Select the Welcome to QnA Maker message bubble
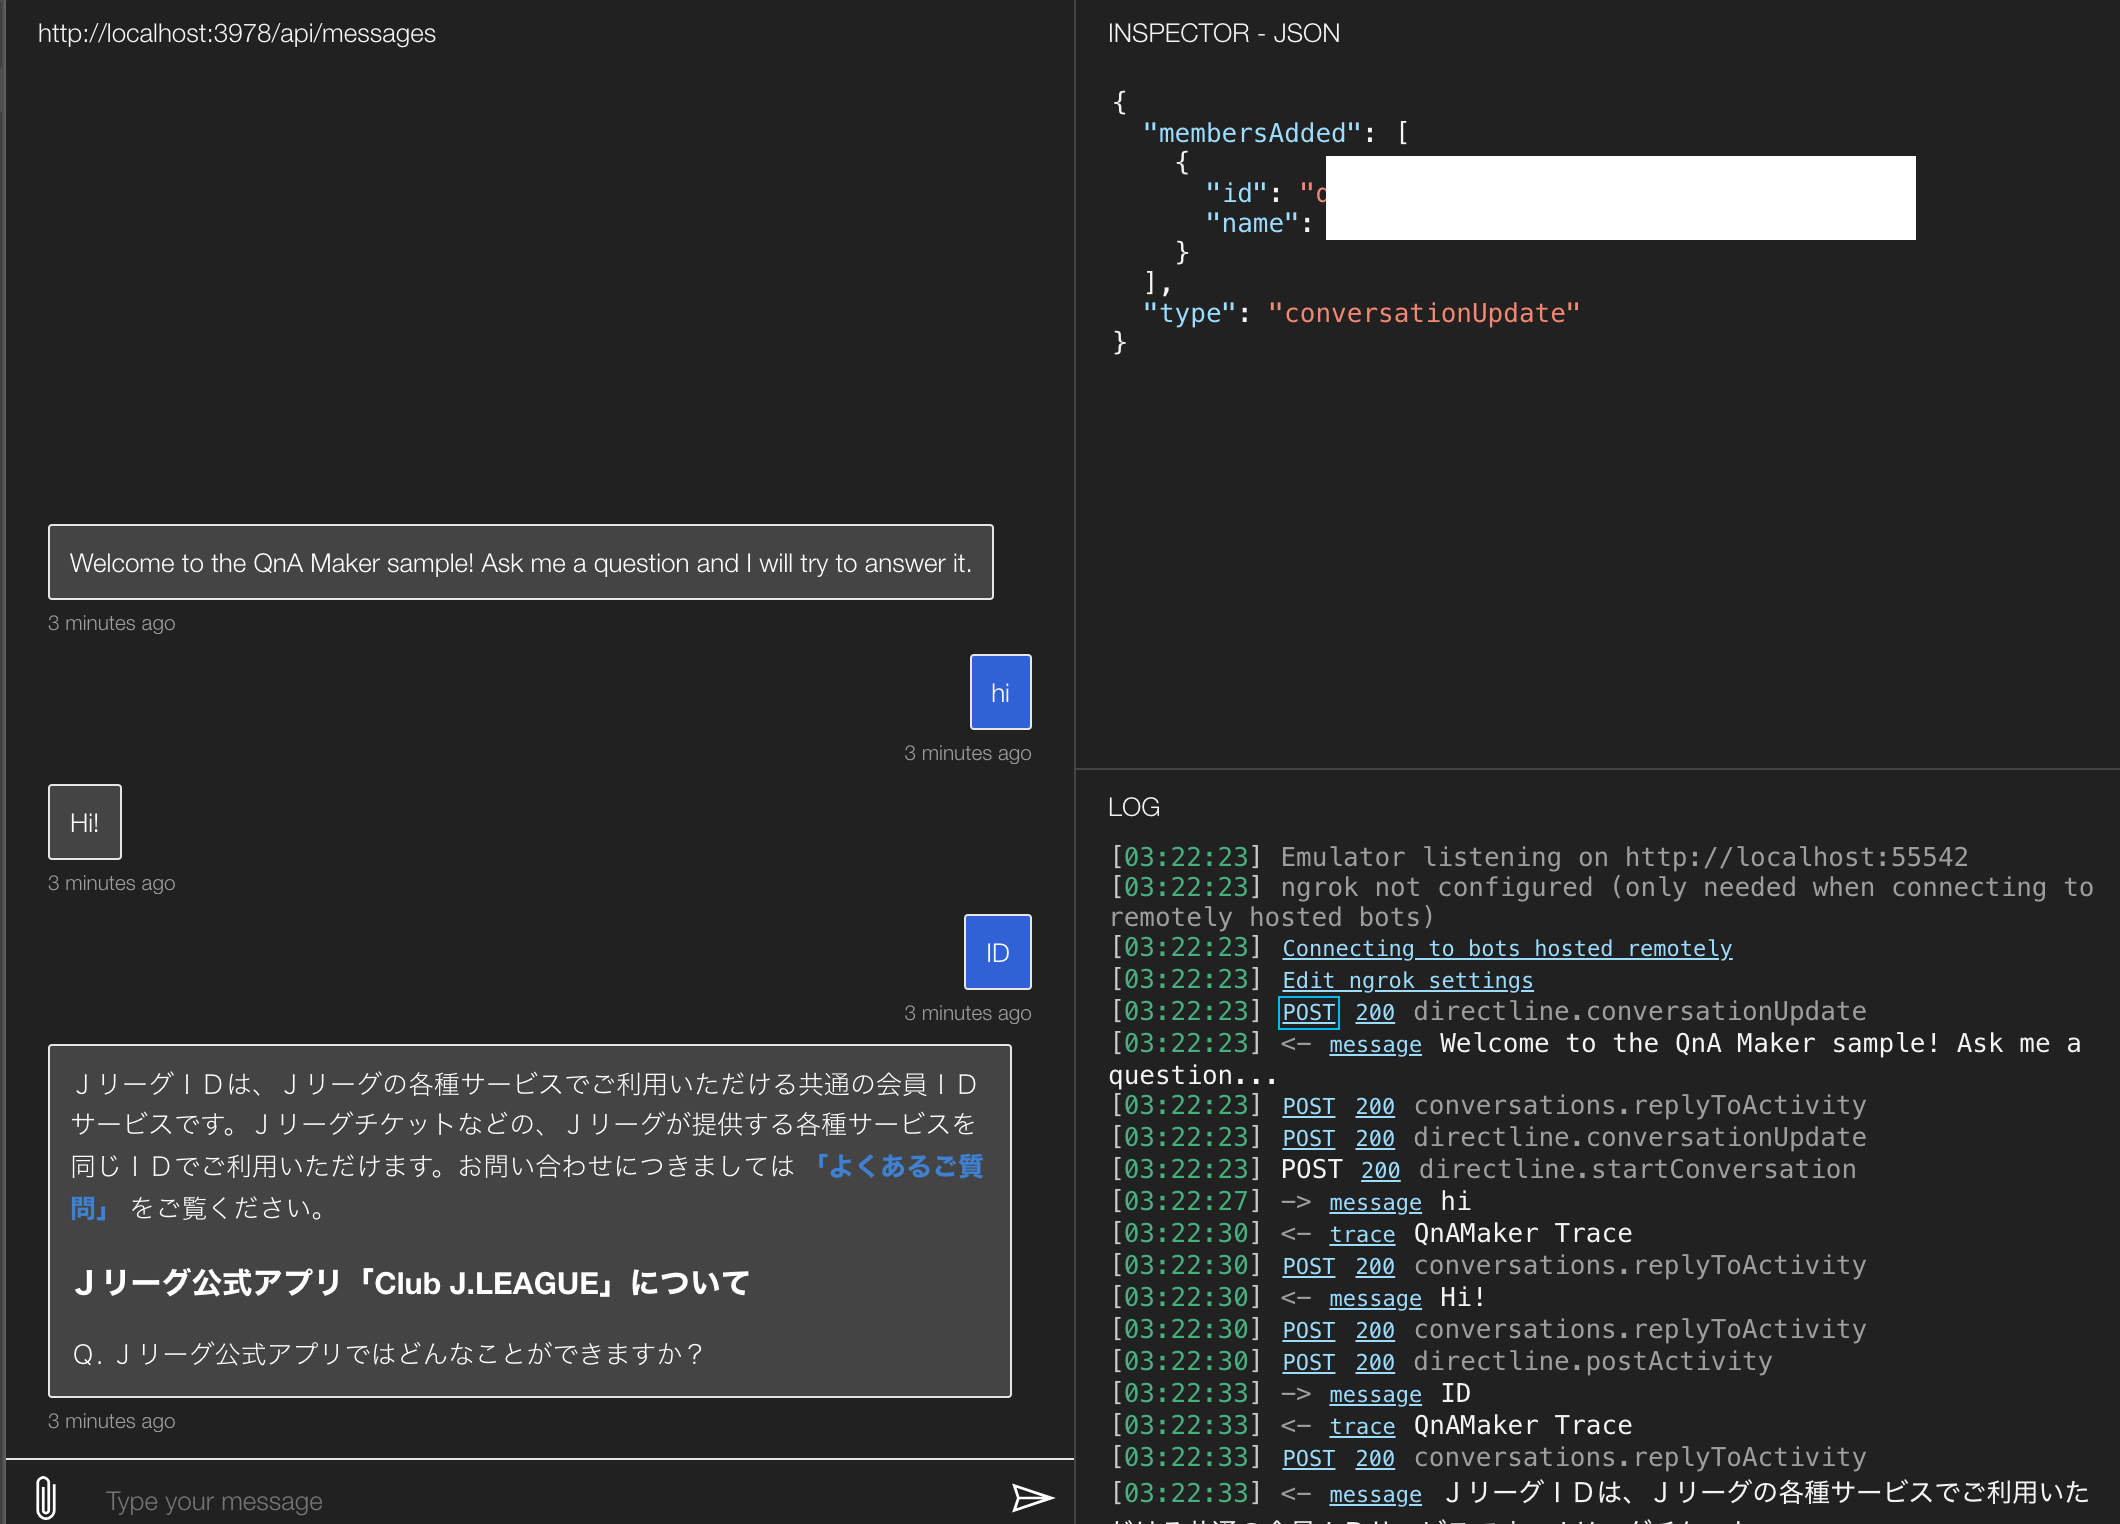Image resolution: width=2120 pixels, height=1524 pixels. pos(520,562)
